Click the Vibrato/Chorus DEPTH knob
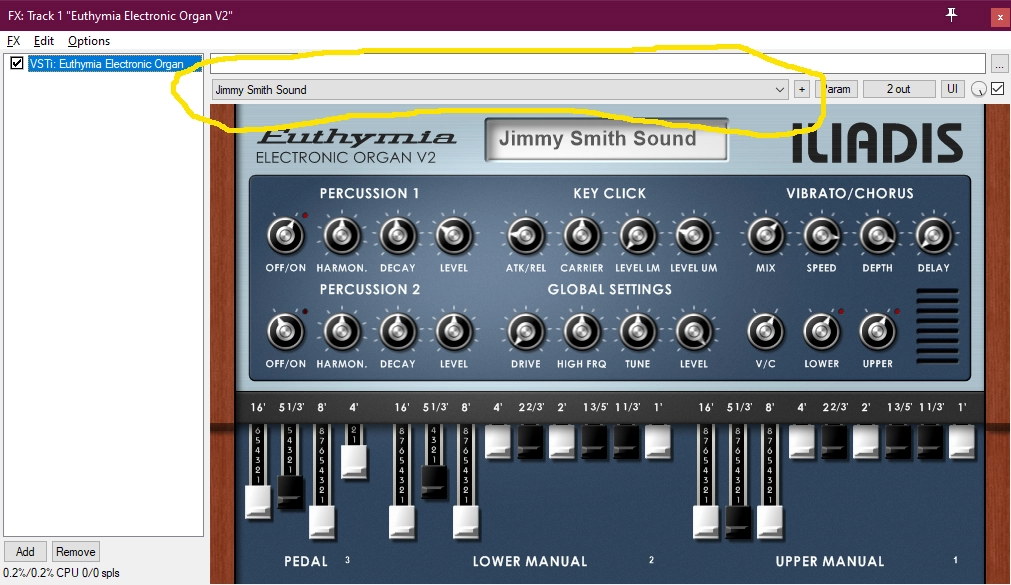 coord(877,235)
